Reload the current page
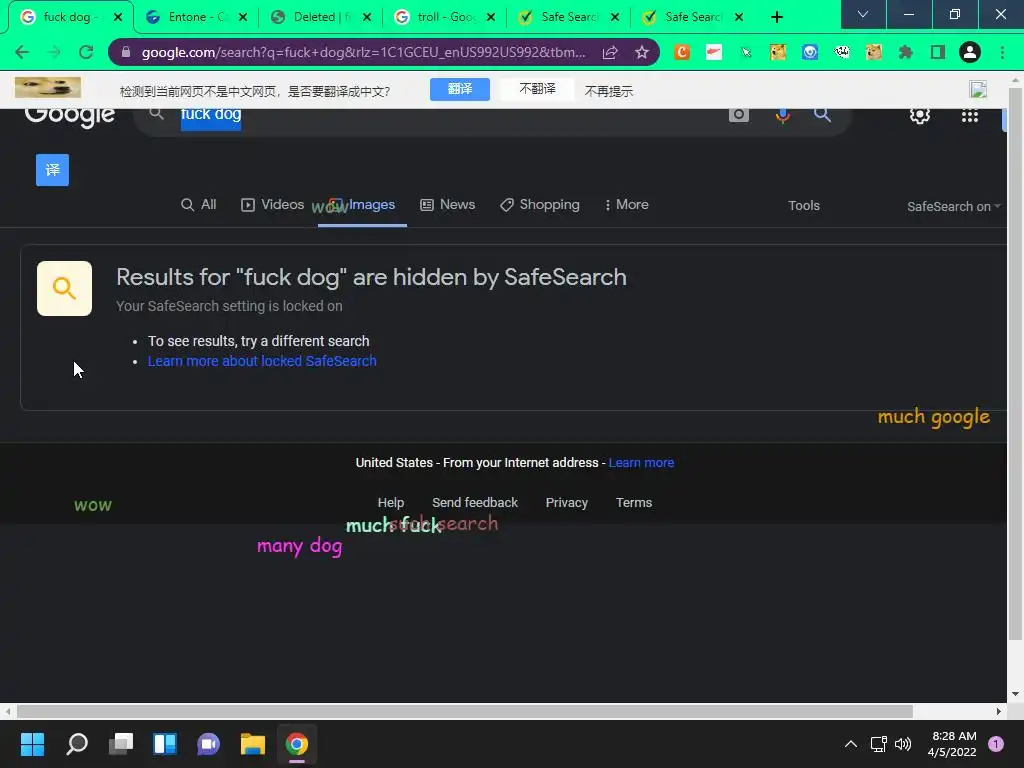 (86, 52)
